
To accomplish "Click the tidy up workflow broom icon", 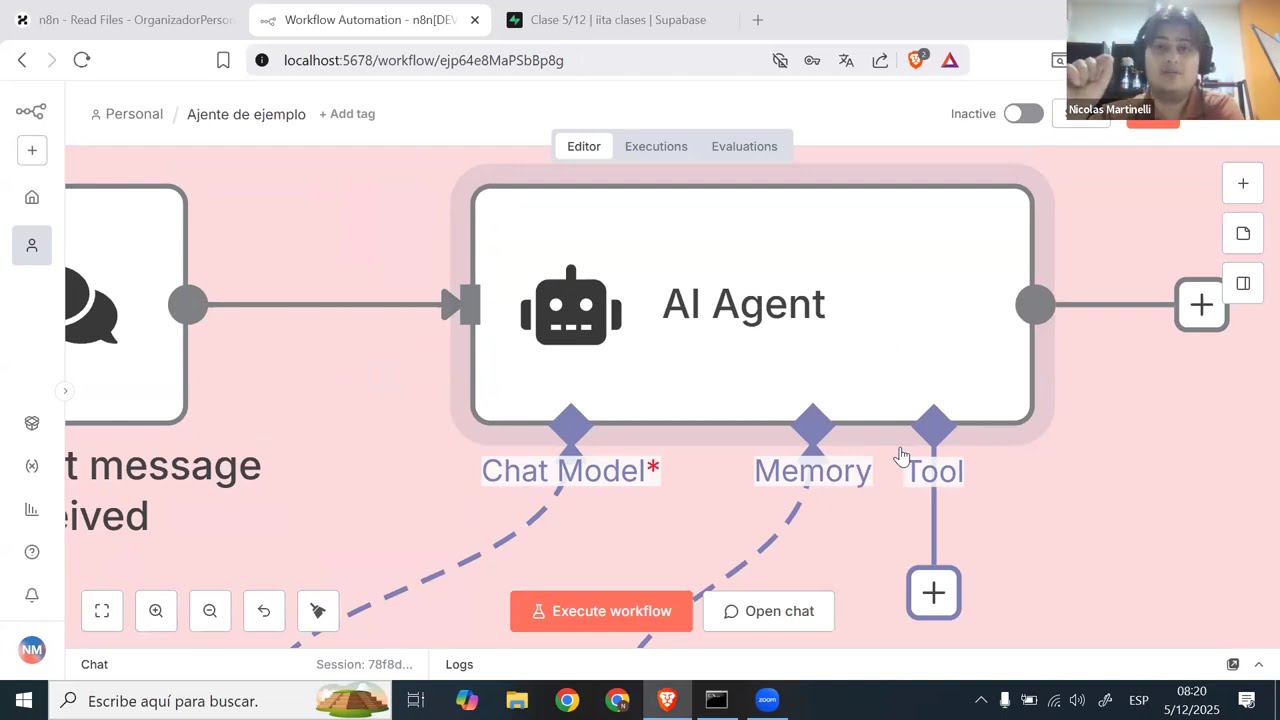I will coord(318,611).
